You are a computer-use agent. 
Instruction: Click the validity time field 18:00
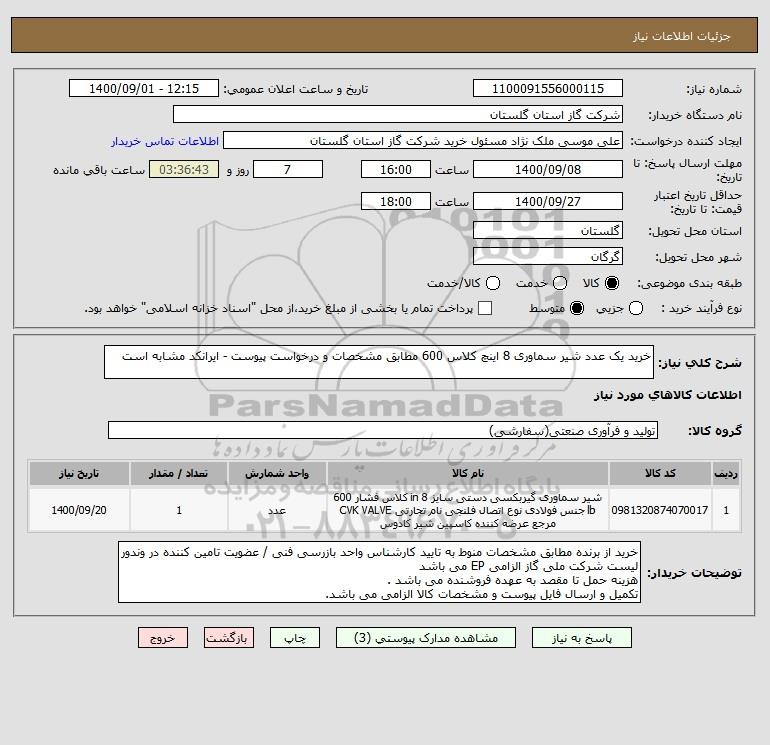(396, 201)
